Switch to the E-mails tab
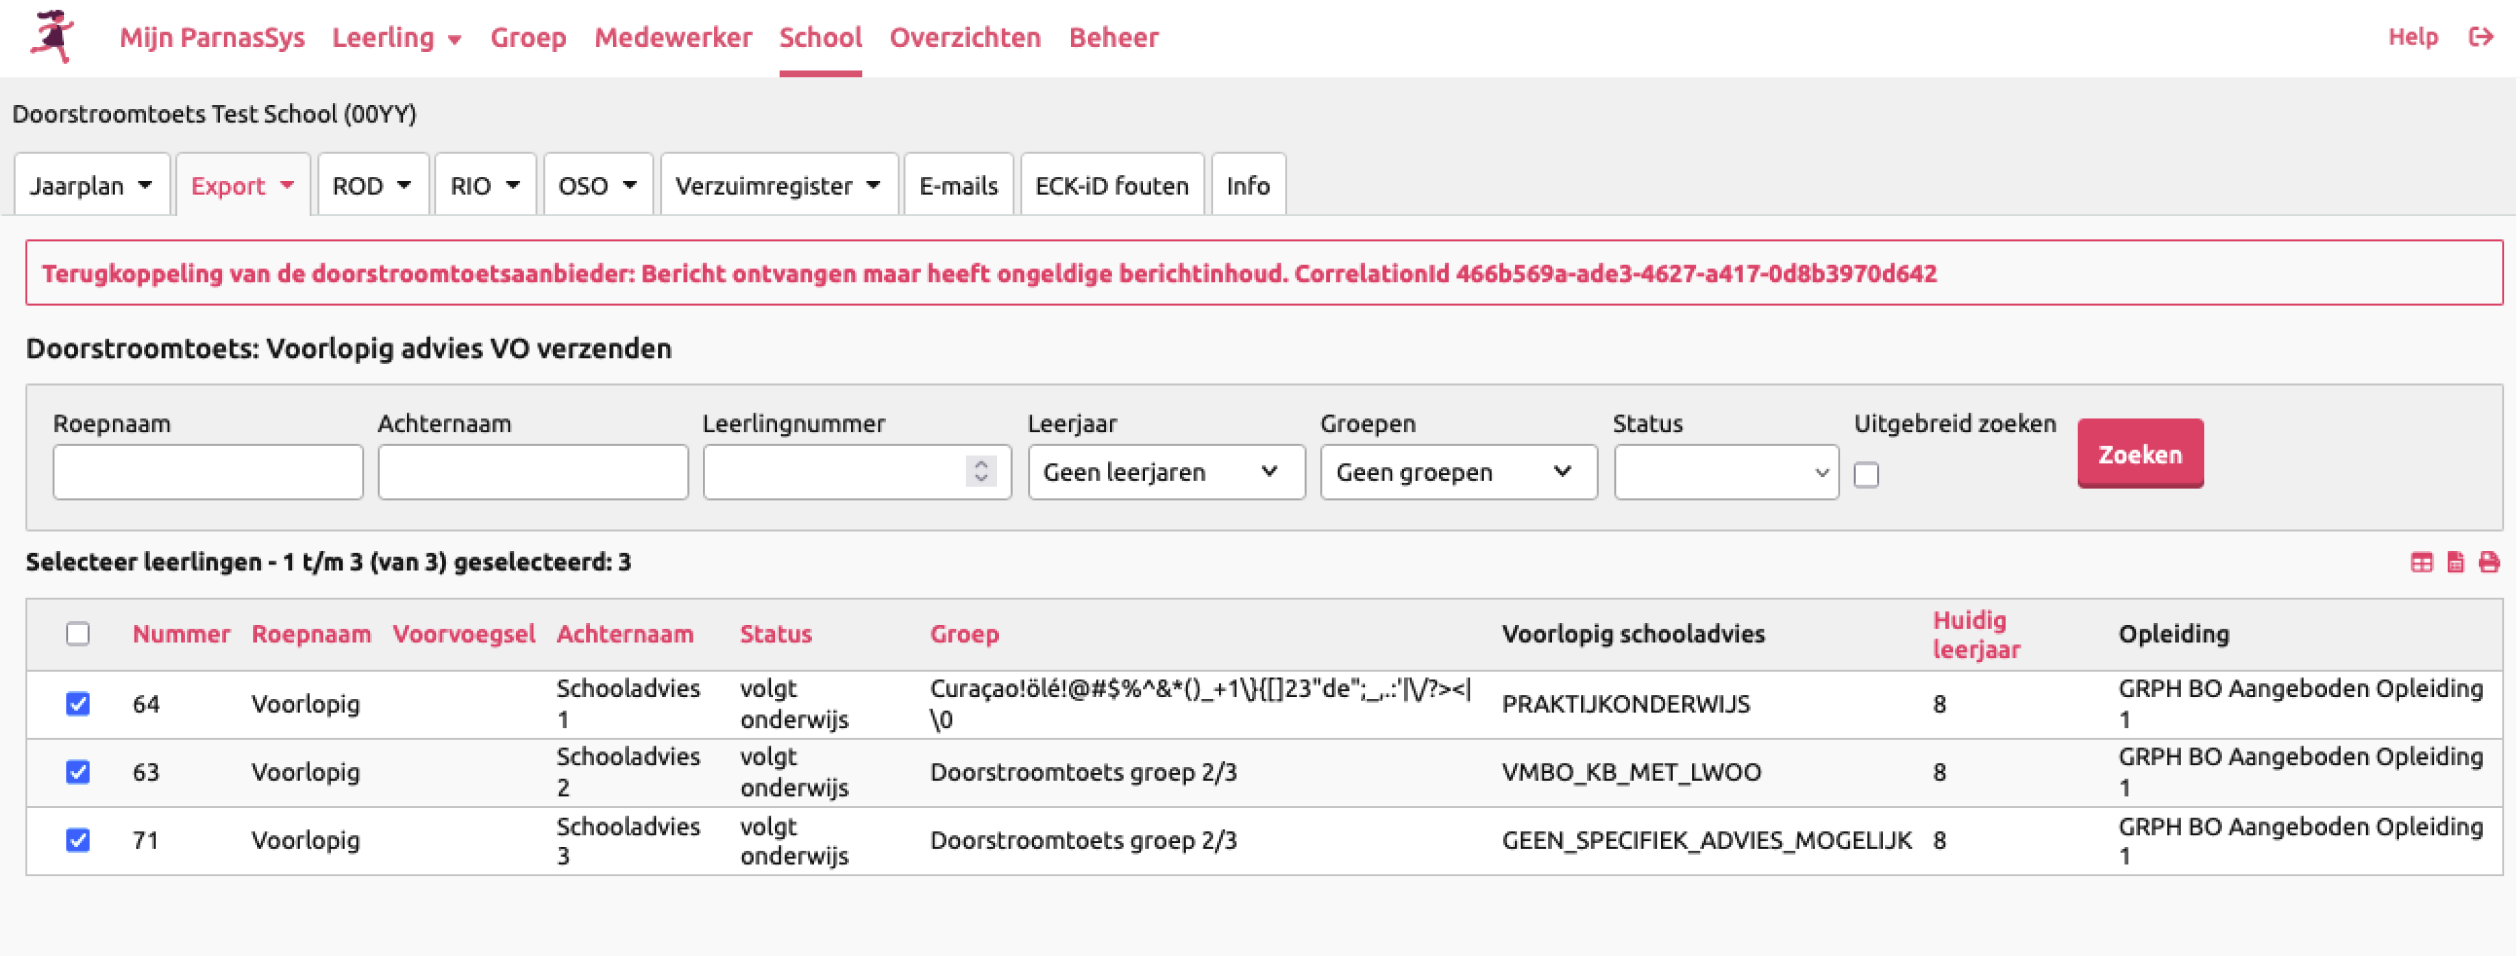 pos(960,186)
